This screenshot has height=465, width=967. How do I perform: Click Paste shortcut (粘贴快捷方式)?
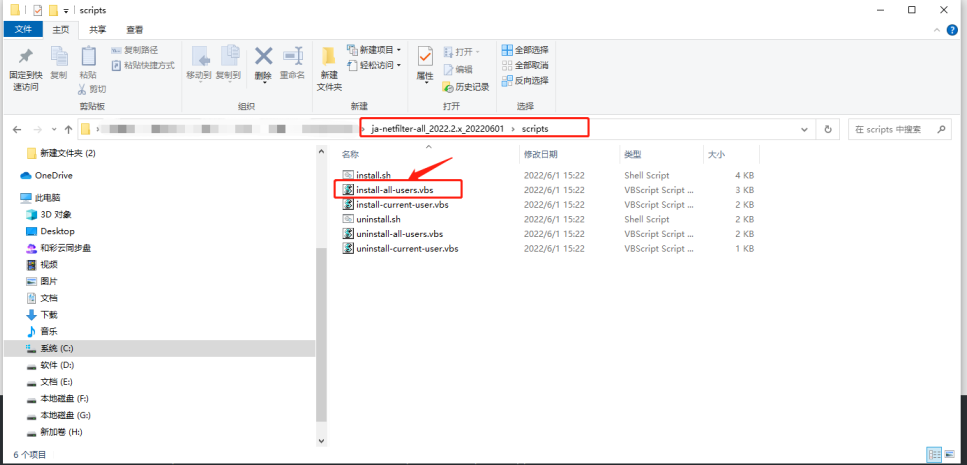tap(143, 65)
